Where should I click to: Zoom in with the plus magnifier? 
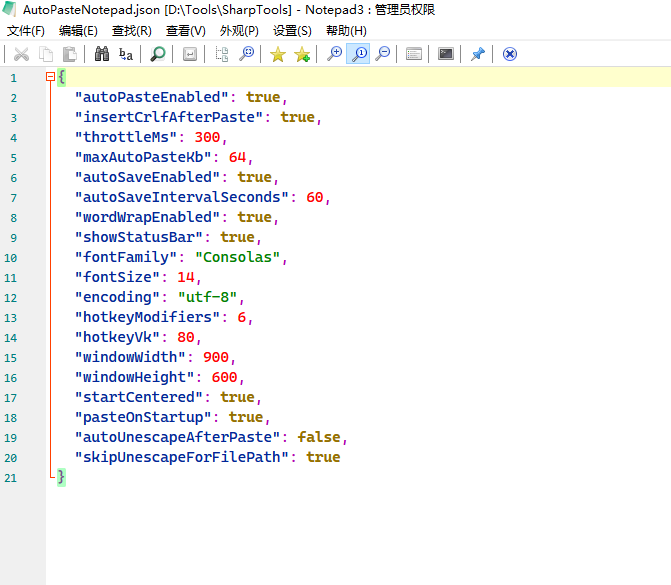[334, 54]
